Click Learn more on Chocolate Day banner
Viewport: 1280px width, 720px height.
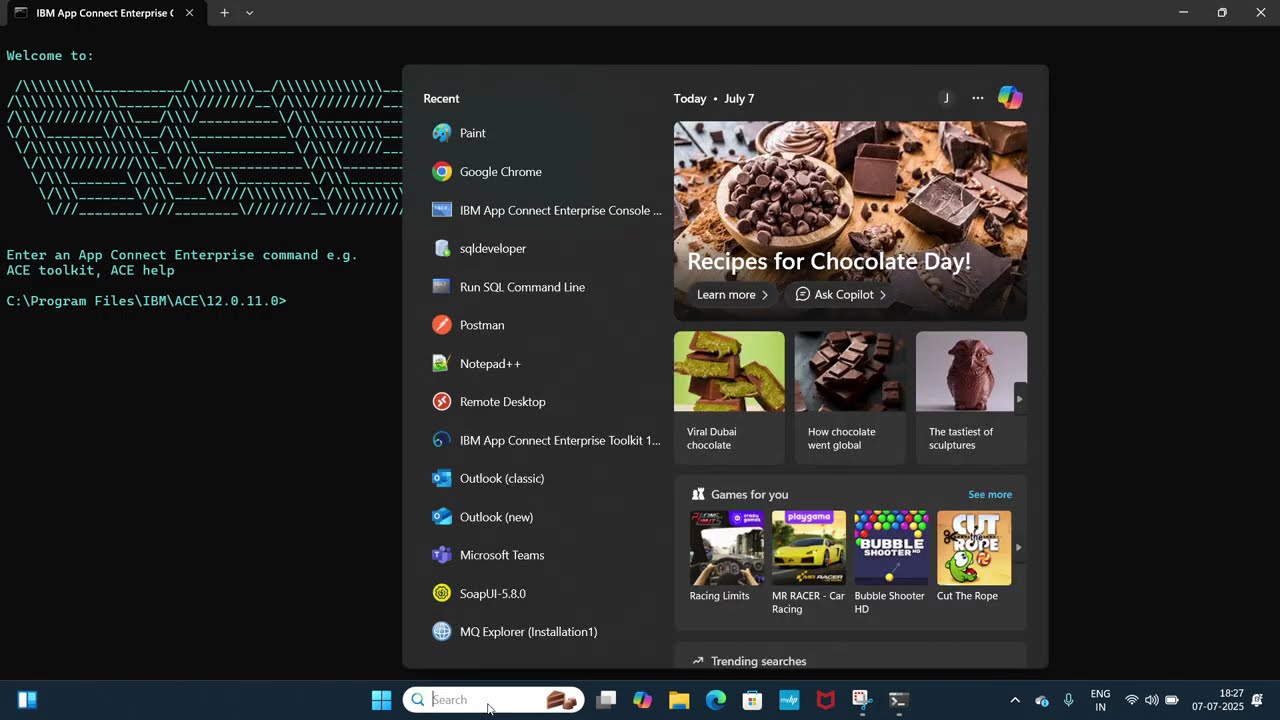tap(733, 295)
